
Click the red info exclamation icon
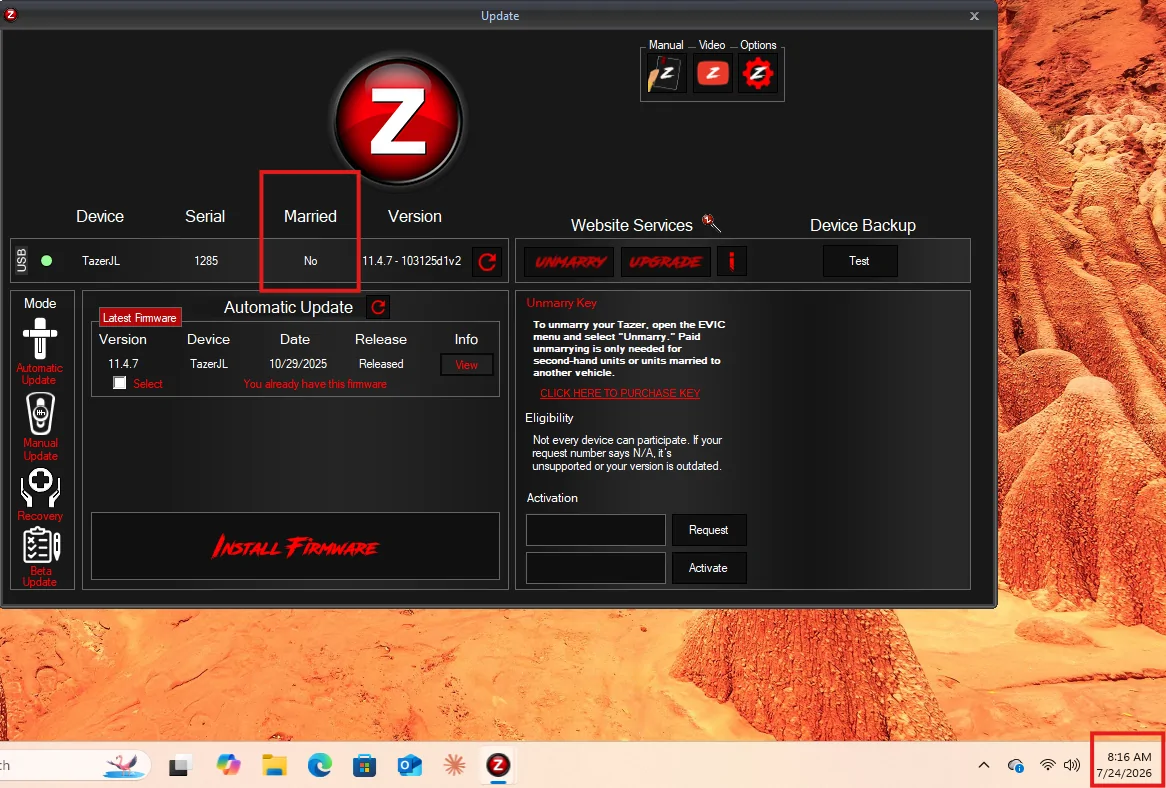tap(732, 261)
